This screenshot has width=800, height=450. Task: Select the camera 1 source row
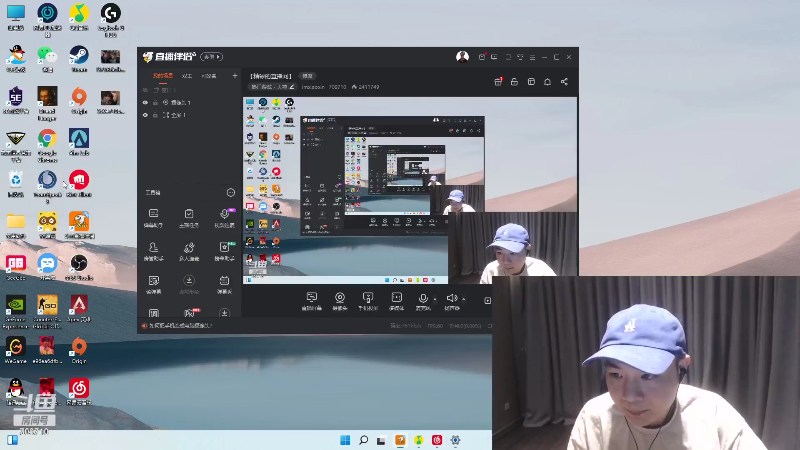coord(190,103)
